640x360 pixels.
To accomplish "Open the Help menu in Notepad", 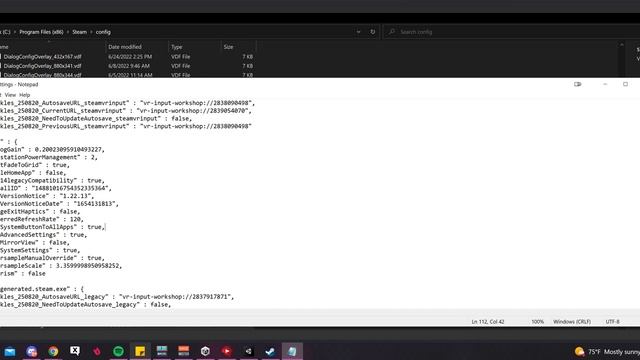I will click(24, 95).
